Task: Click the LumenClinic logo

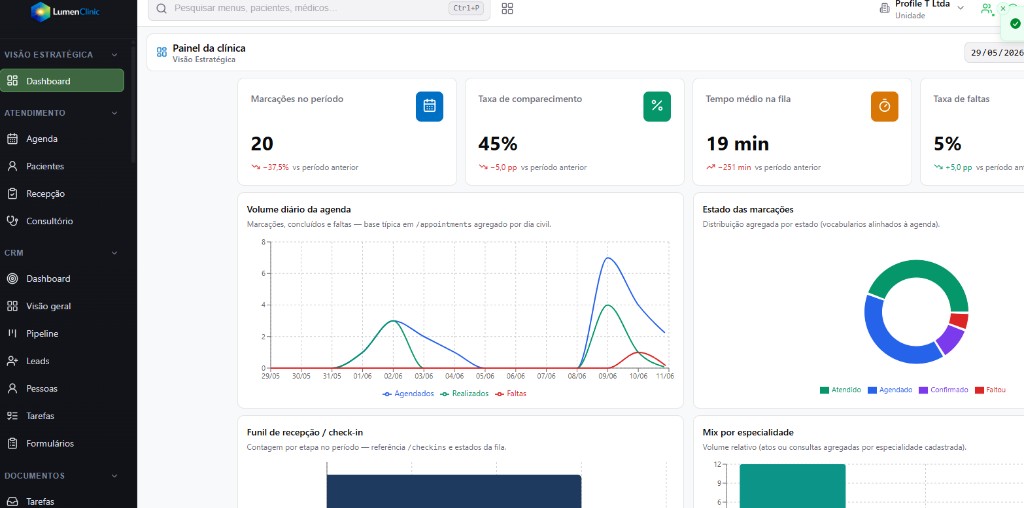Action: point(65,11)
